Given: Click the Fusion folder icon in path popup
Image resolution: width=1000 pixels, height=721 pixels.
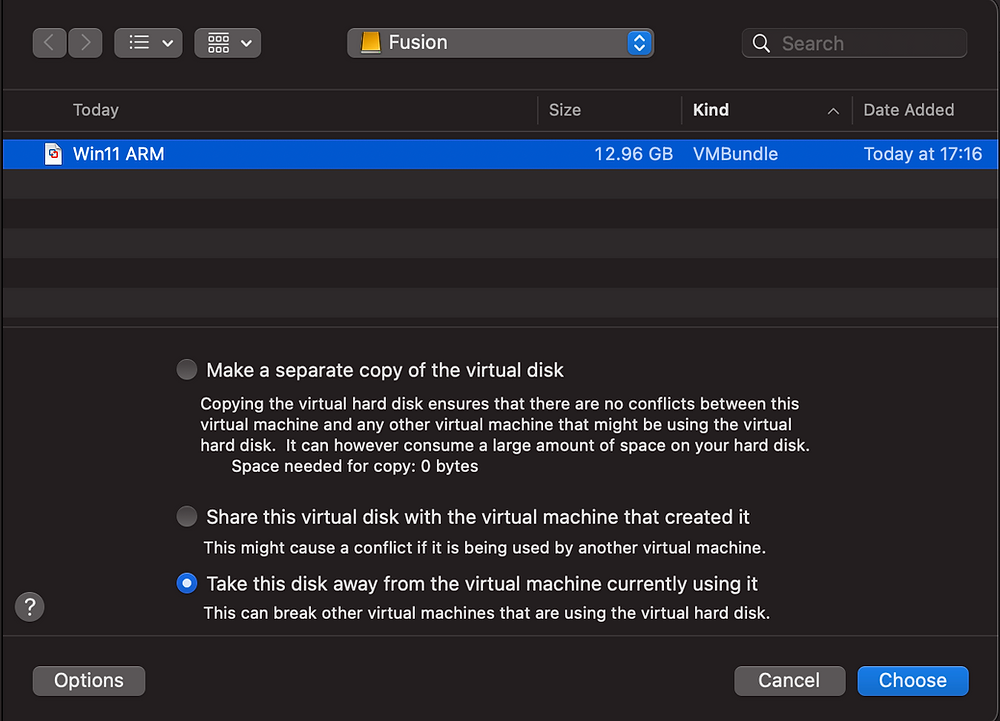Looking at the screenshot, I should coord(371,43).
